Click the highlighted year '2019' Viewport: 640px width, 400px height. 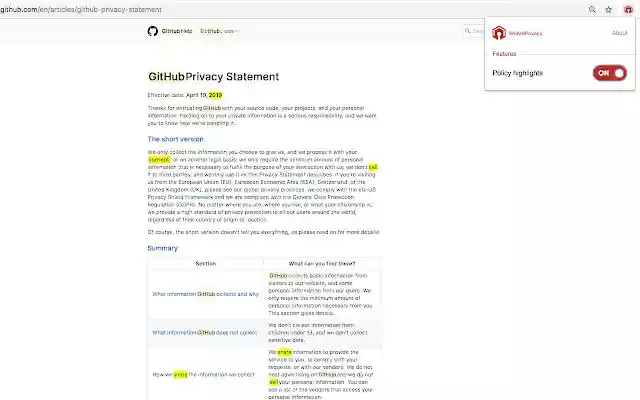click(x=215, y=95)
